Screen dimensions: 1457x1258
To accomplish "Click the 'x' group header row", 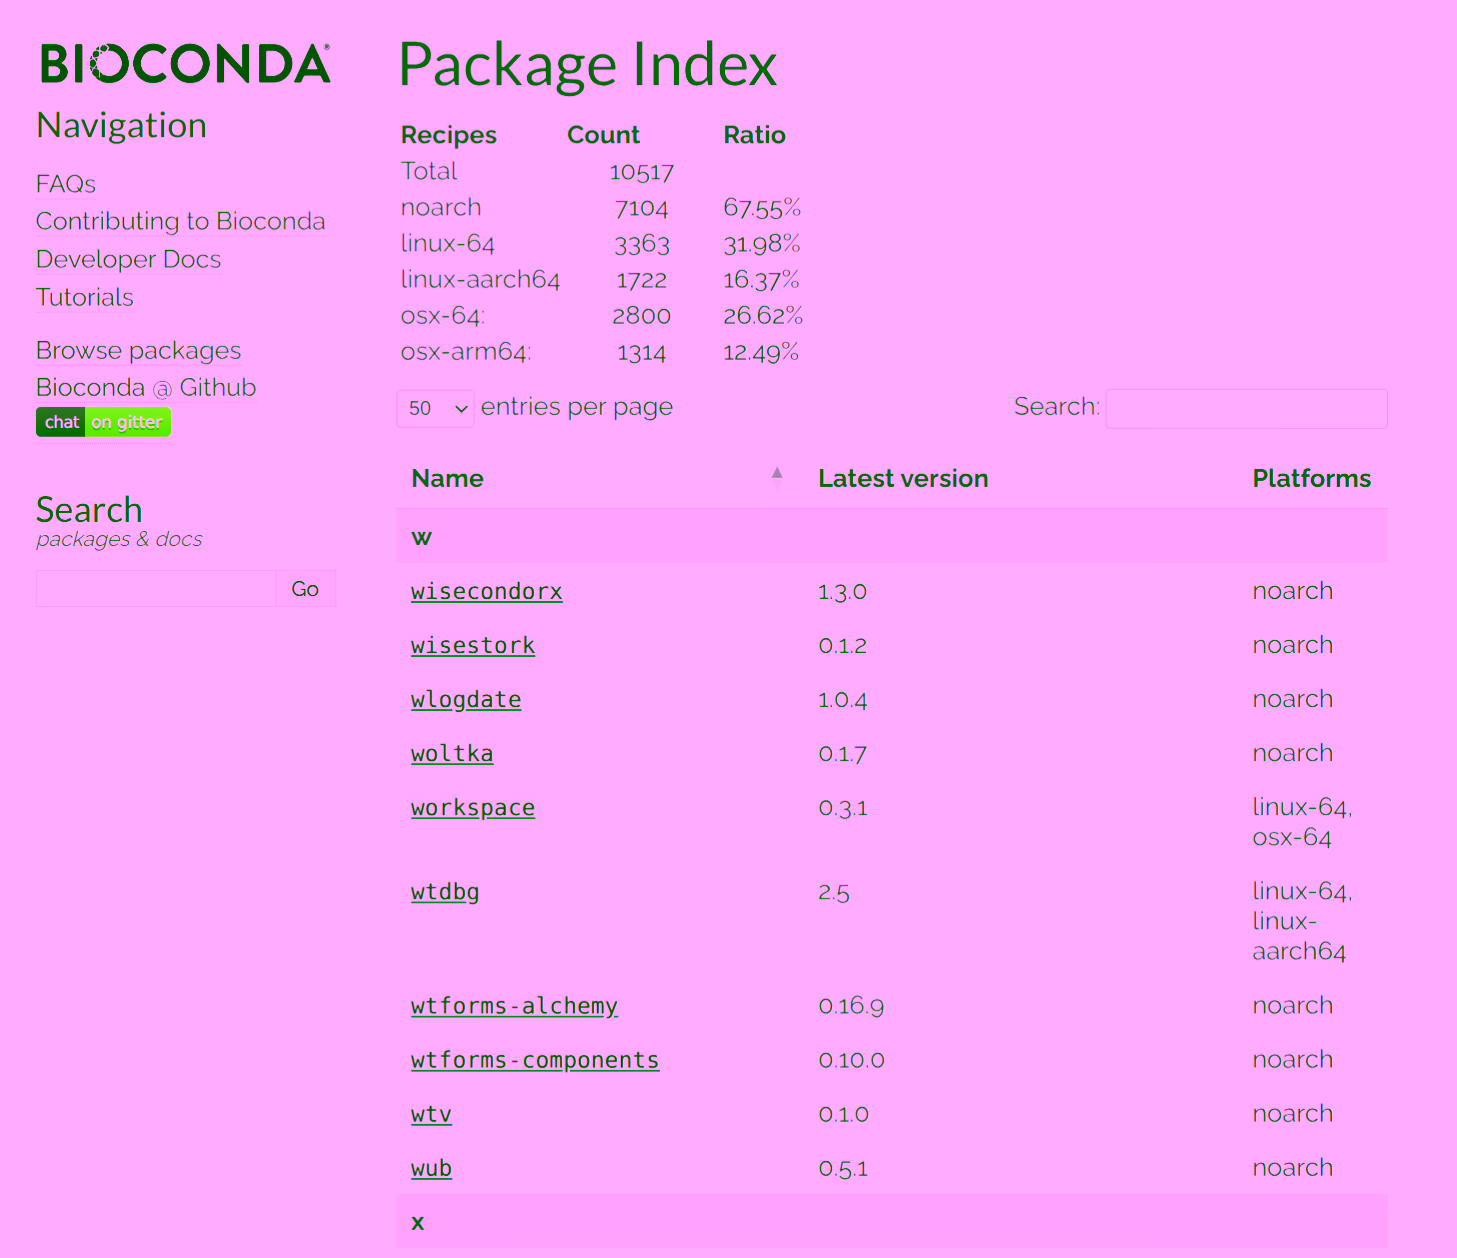I will click(x=892, y=1221).
